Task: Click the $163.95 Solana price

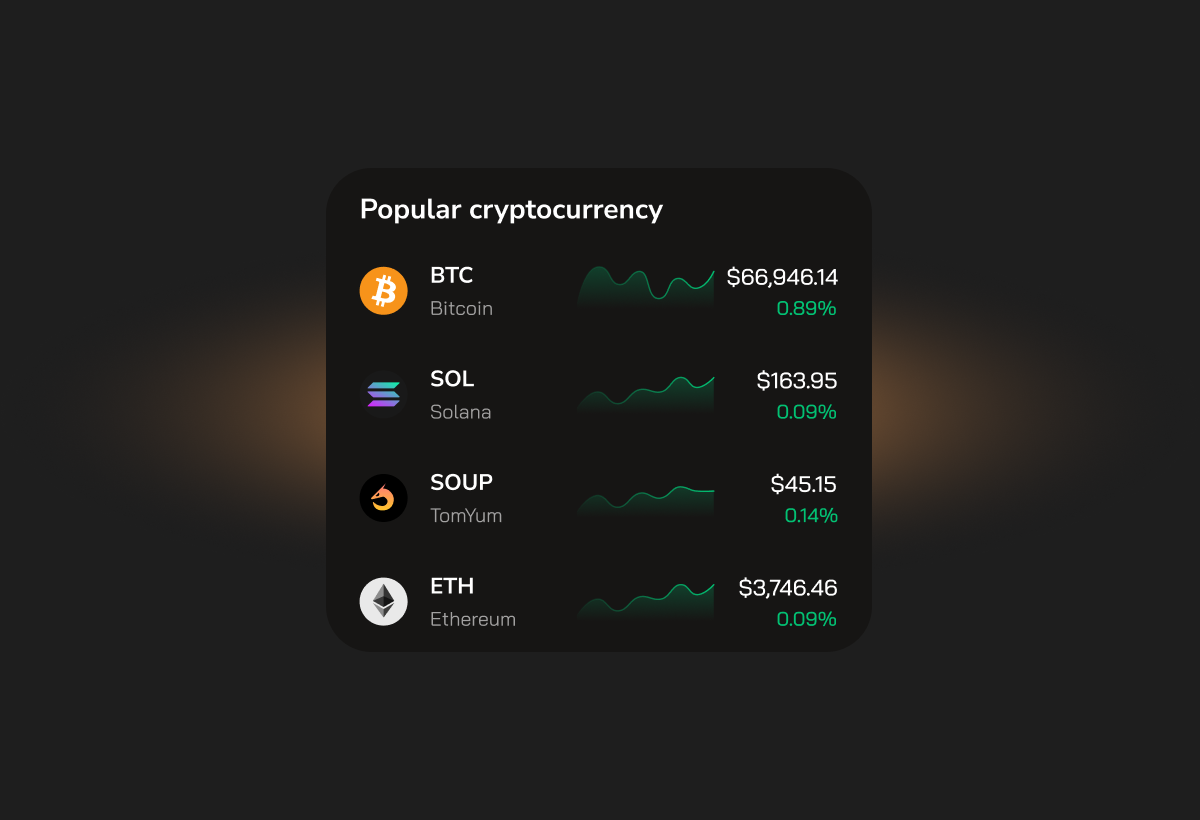Action: pyautogui.click(x=797, y=381)
